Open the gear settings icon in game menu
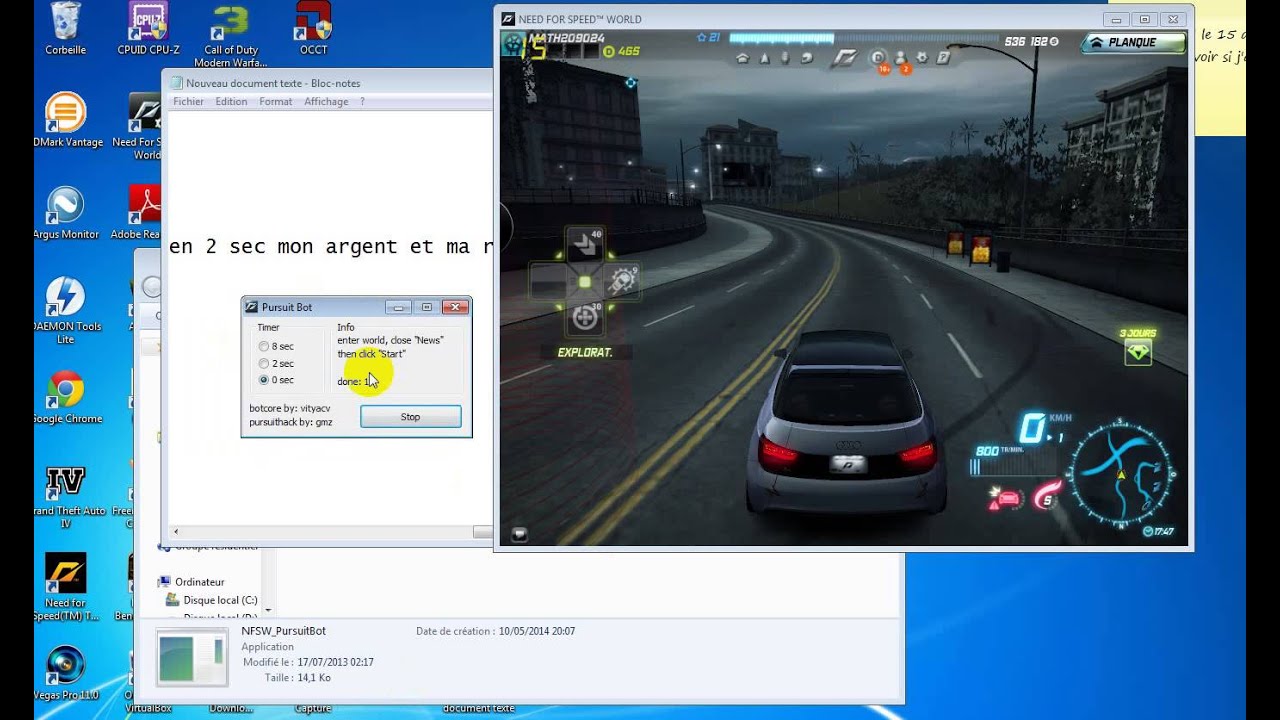 click(x=921, y=58)
